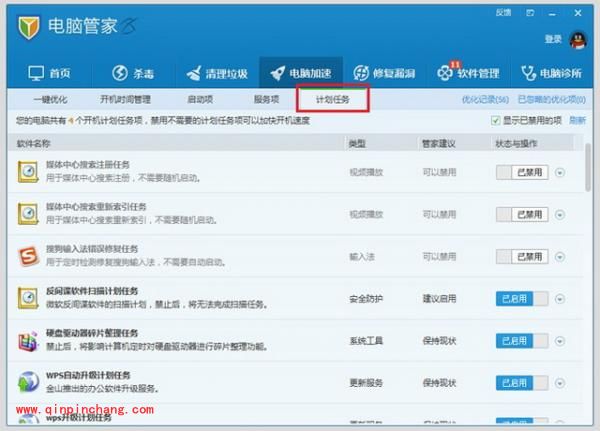Image resolution: width=600 pixels, height=431 pixels.
Task: Click the Sogou input method task icon
Action: [29, 256]
